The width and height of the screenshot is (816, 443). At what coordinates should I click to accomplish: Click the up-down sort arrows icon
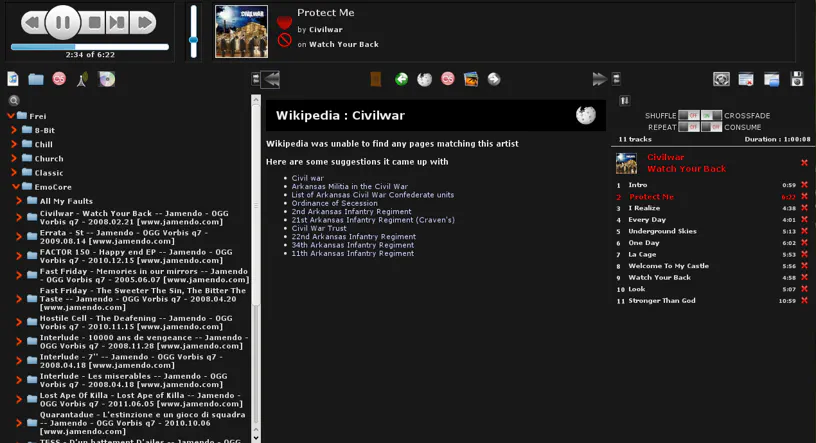pyautogui.click(x=624, y=100)
